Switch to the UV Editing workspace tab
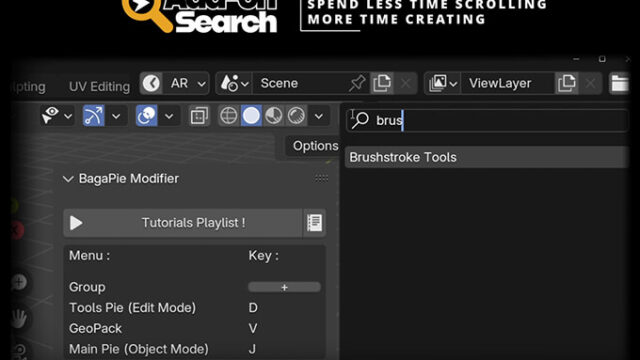 click(99, 87)
